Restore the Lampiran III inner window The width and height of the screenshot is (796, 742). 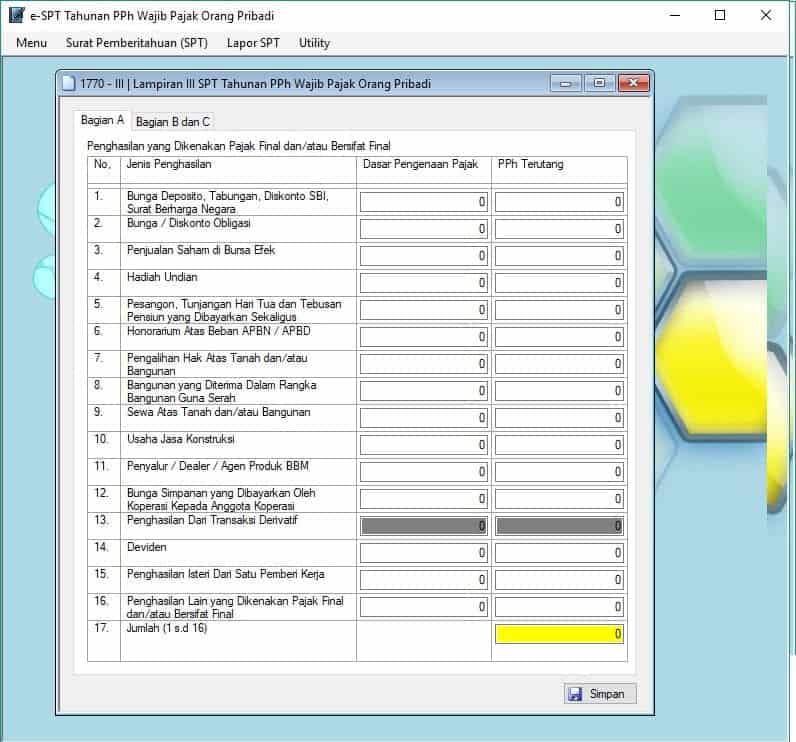tap(598, 84)
